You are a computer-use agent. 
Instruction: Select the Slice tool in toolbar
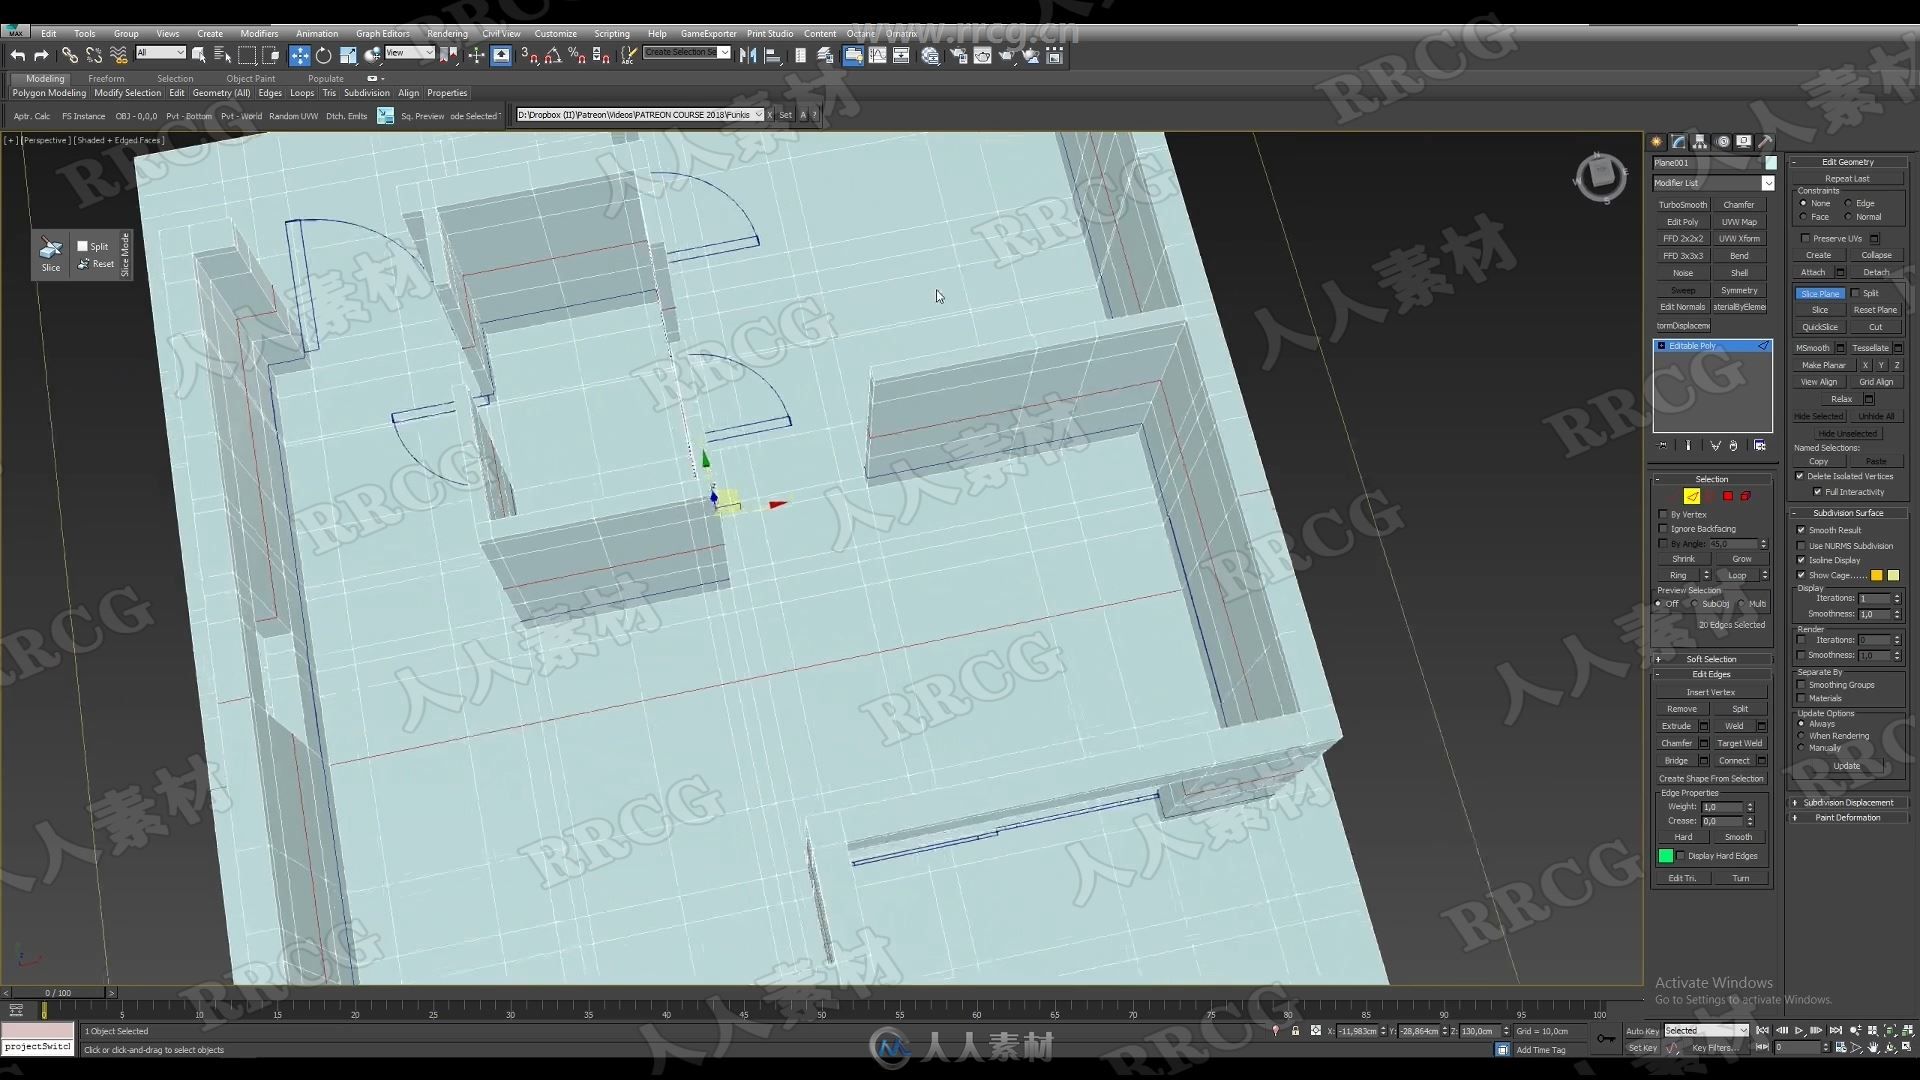coord(50,255)
